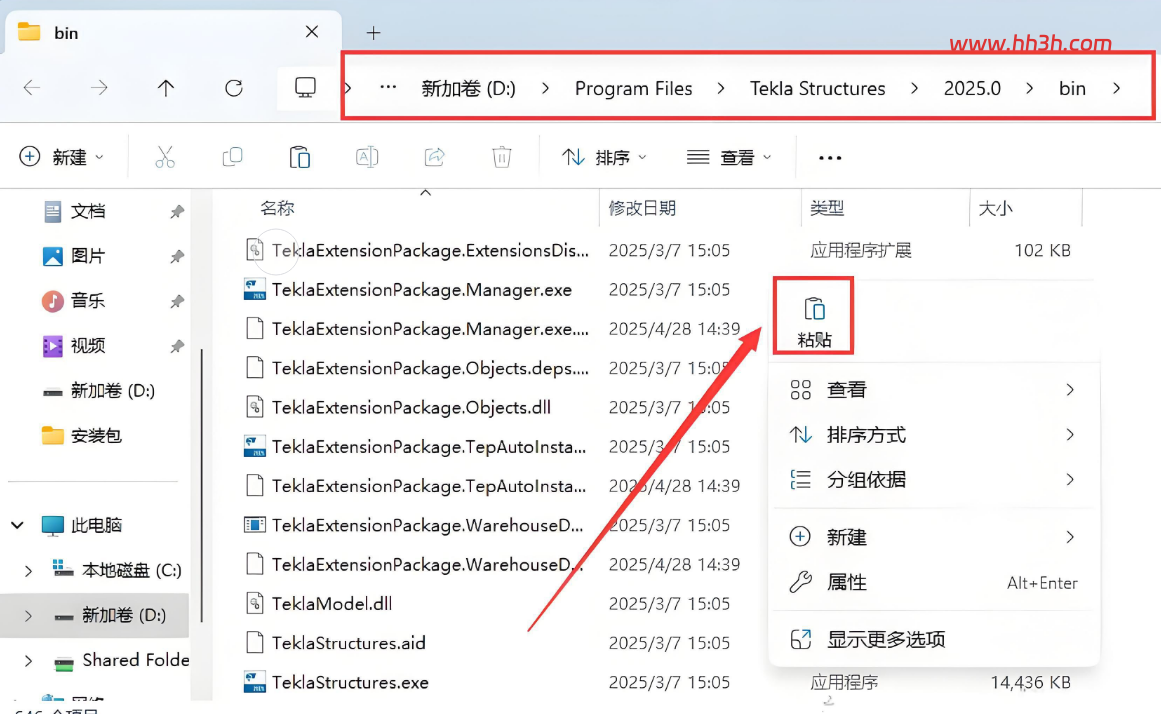Viewport: 1161px width, 714px height.
Task: Click the Cut scissors icon in toolbar
Action: tap(165, 157)
